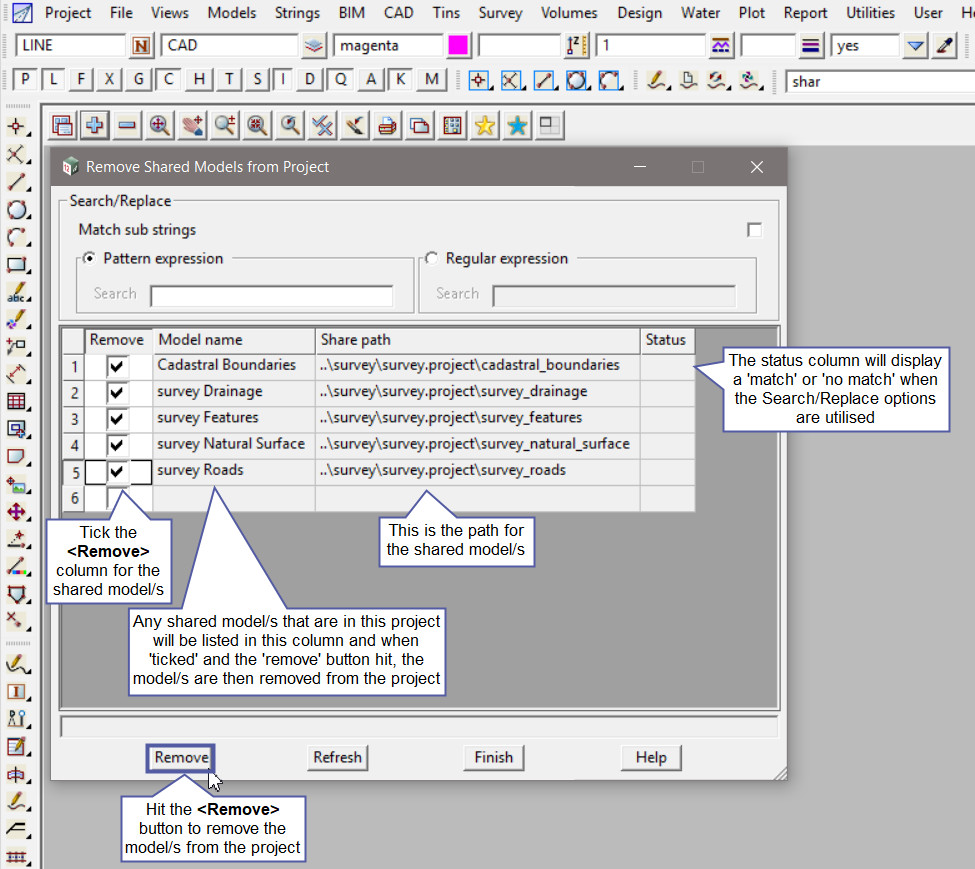Screen dimensions: 975x869
Task: Toggle the Match sub strings checkbox
Action: coord(754,230)
